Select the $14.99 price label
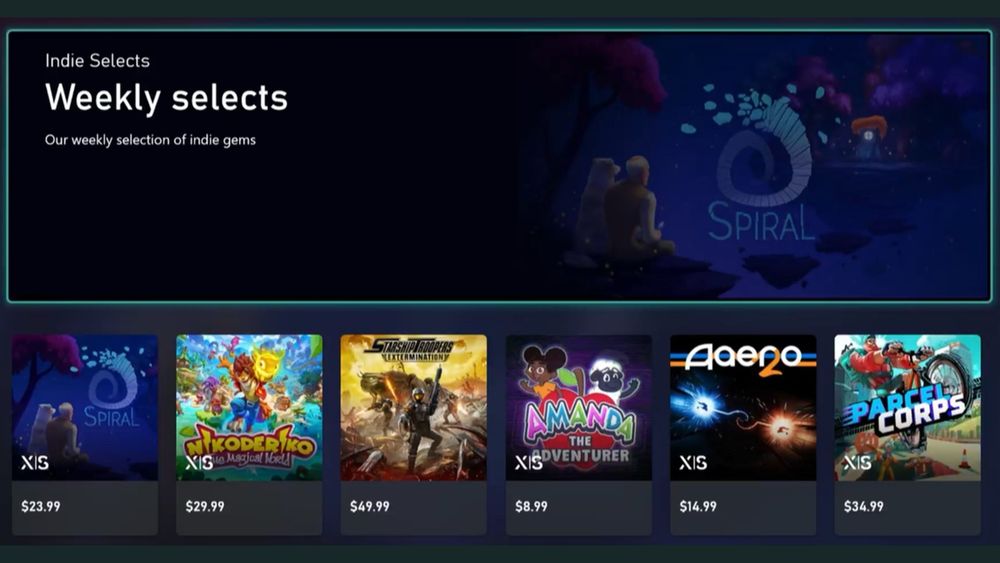Viewport: 1000px width, 563px height. point(698,506)
